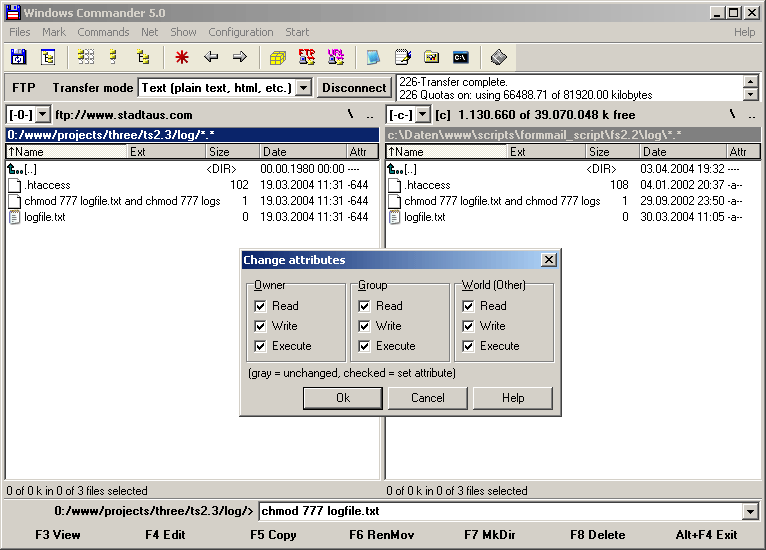The width and height of the screenshot is (766, 550).
Task: Click the logfile.txt file icon in left panel
Action: pos(15,217)
